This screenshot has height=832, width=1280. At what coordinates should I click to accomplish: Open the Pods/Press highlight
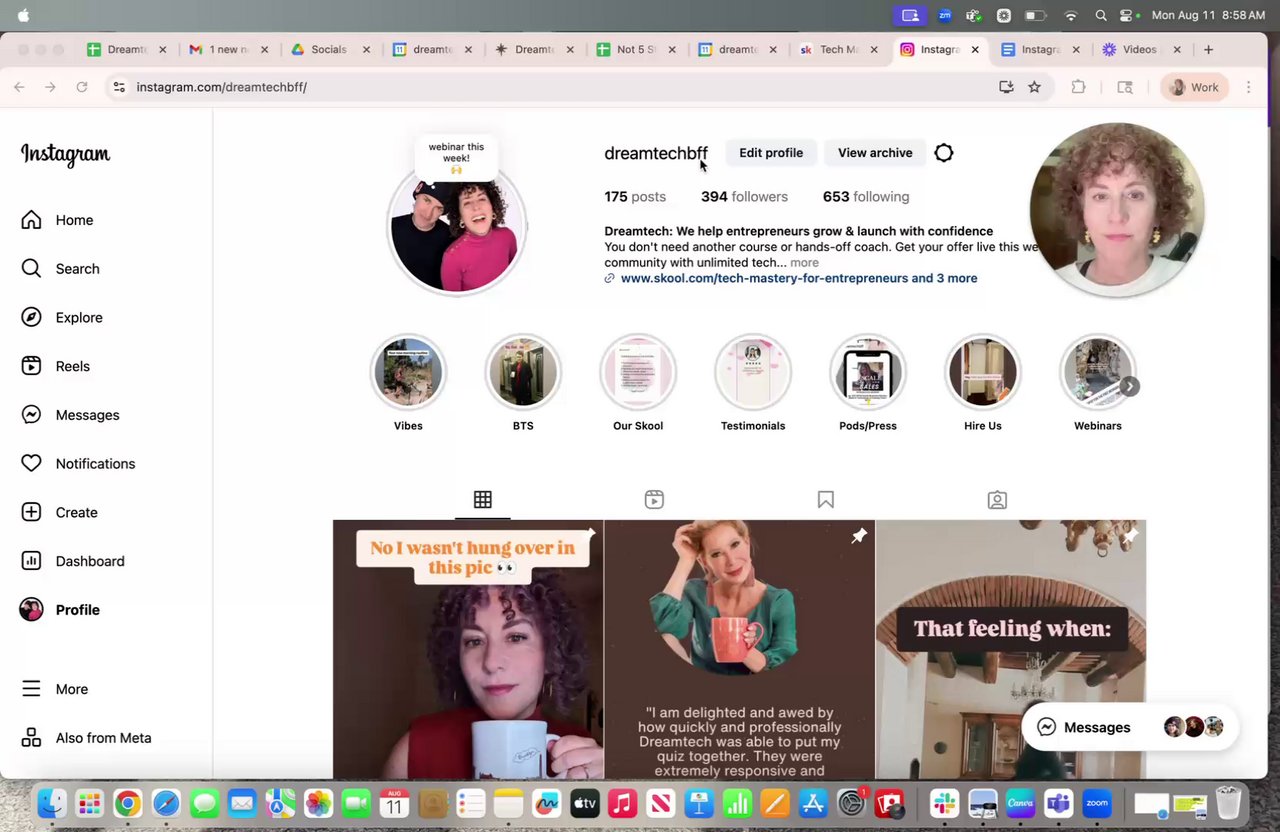[x=868, y=372]
